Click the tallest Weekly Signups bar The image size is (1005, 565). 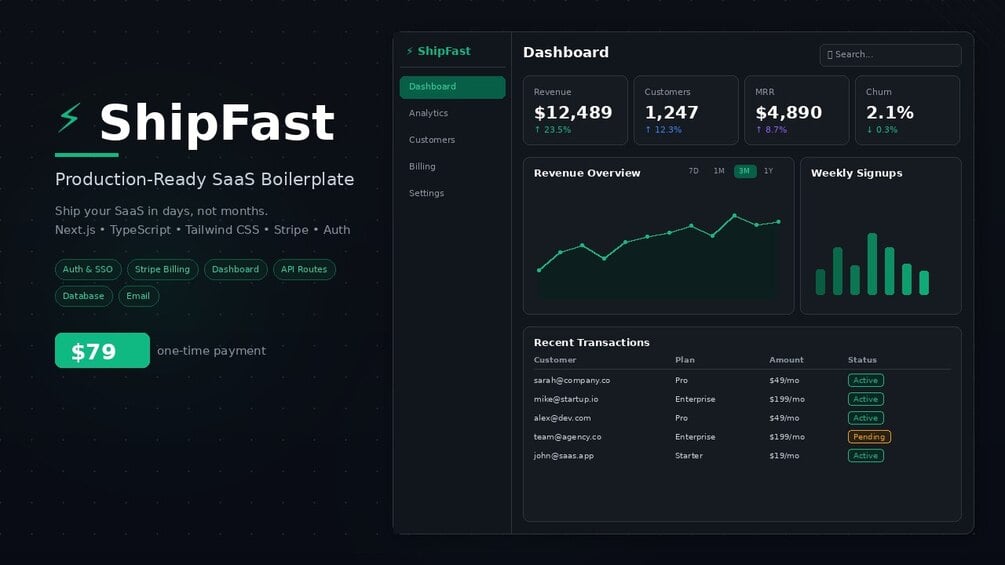tap(872, 264)
